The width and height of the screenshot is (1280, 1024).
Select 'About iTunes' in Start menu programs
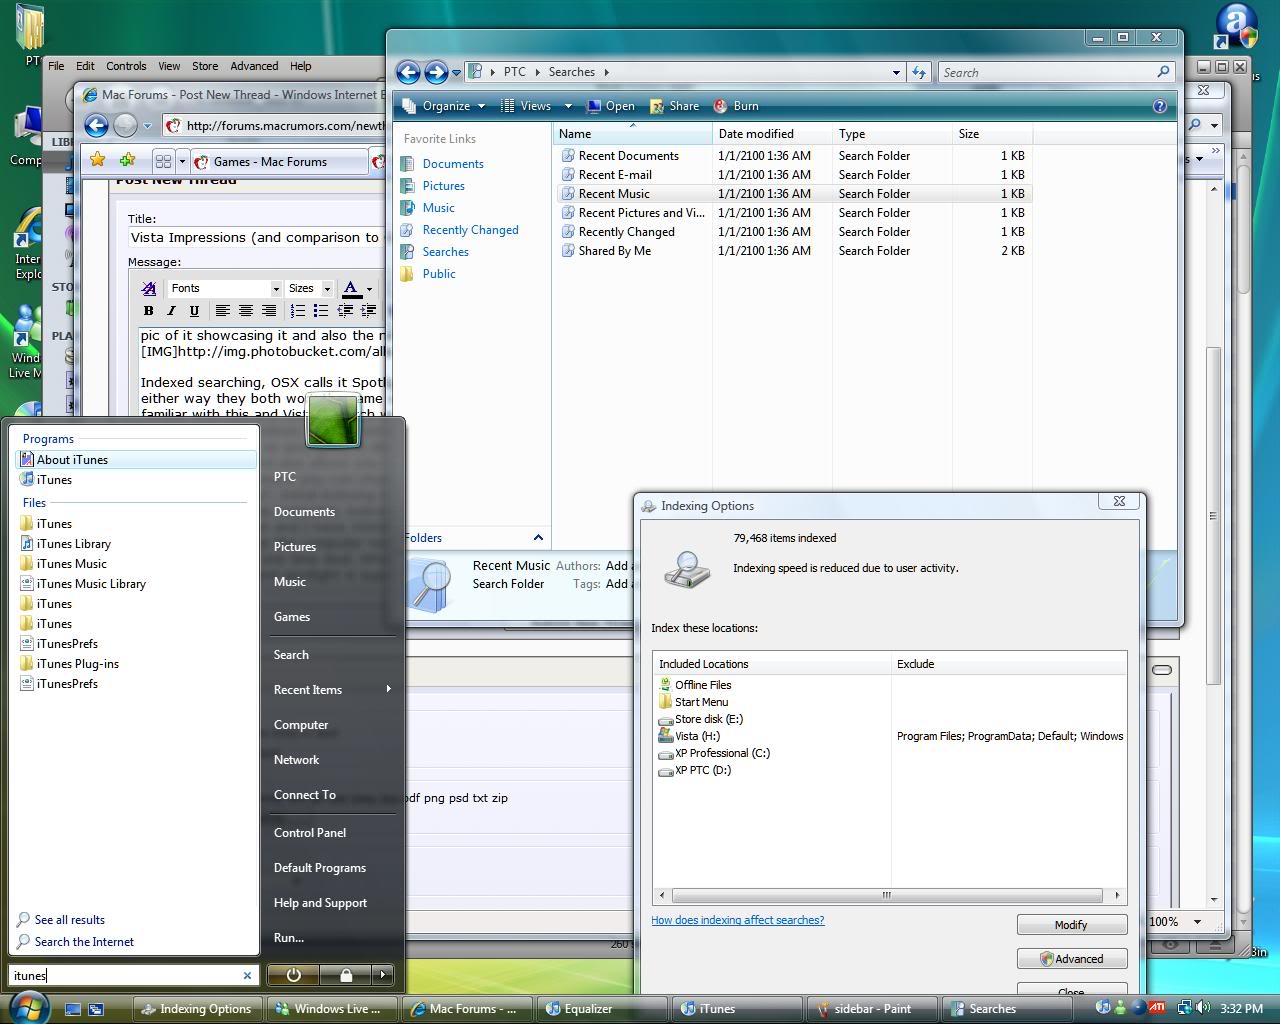[137, 460]
